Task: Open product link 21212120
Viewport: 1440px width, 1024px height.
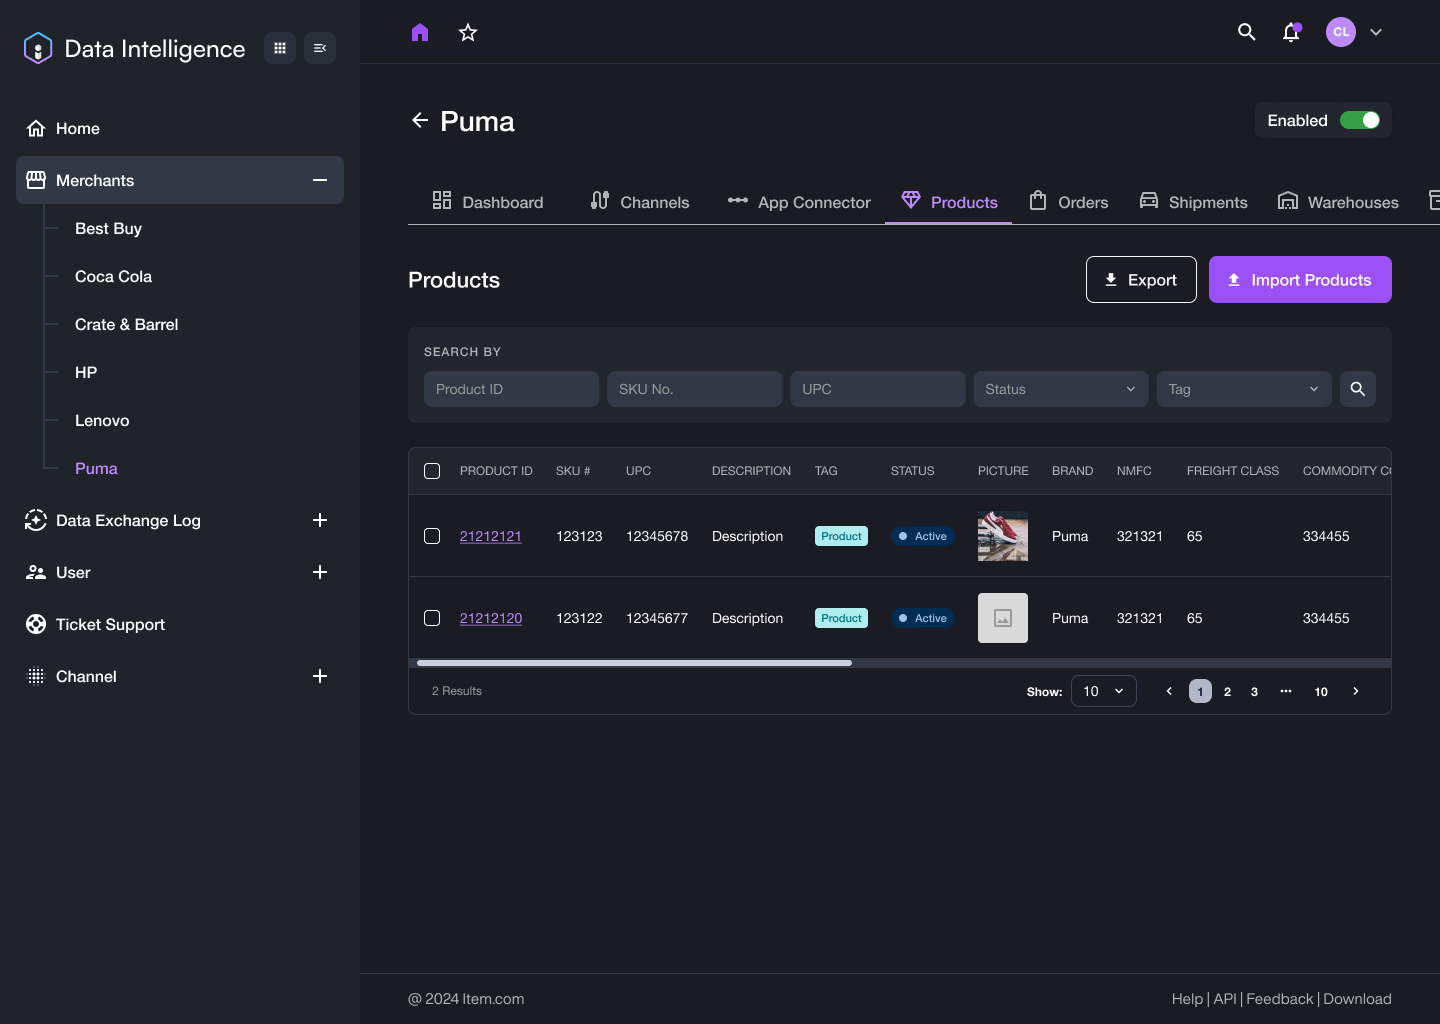Action: pyautogui.click(x=491, y=618)
